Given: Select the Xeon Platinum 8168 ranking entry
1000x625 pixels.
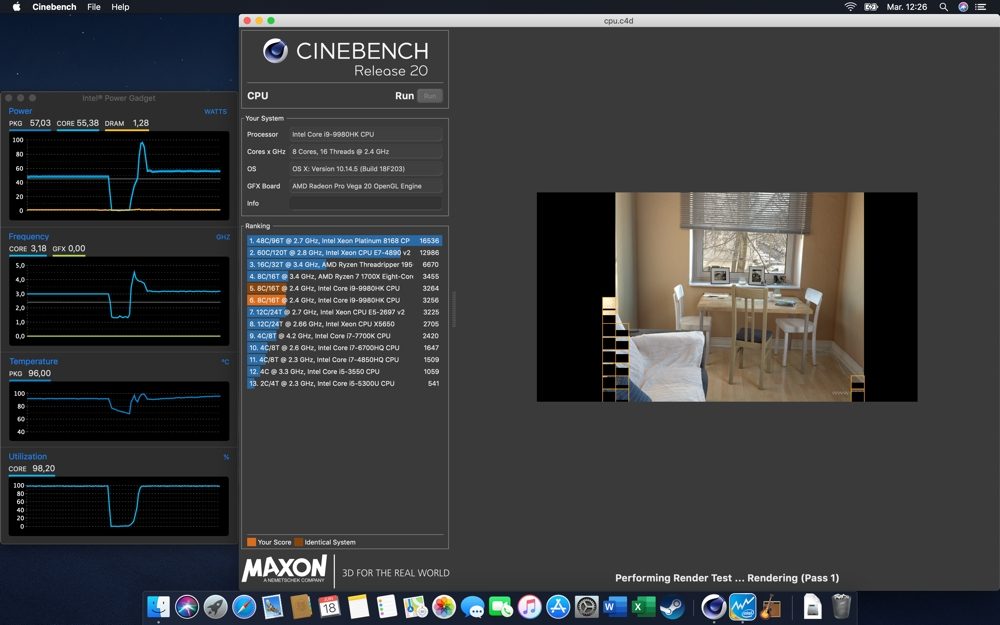Looking at the screenshot, I should (344, 240).
